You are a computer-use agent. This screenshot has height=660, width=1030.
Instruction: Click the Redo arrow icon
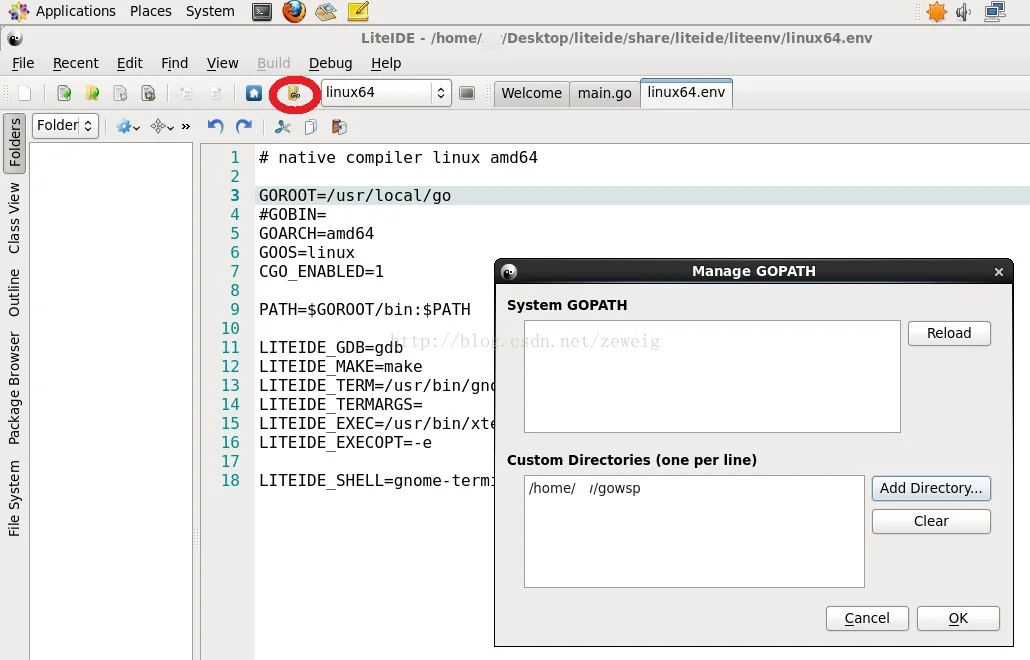[x=243, y=126]
